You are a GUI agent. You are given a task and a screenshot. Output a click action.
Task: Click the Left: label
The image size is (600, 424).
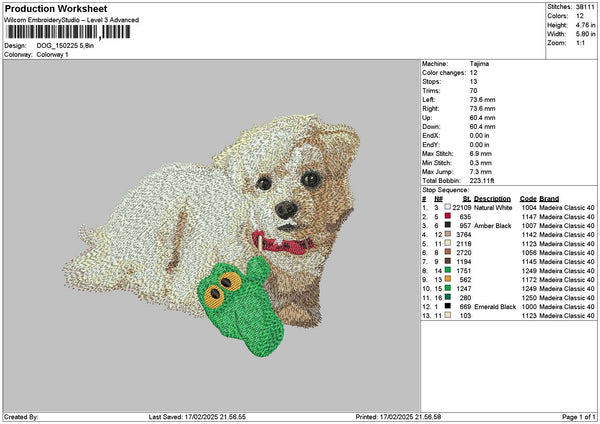coord(429,99)
